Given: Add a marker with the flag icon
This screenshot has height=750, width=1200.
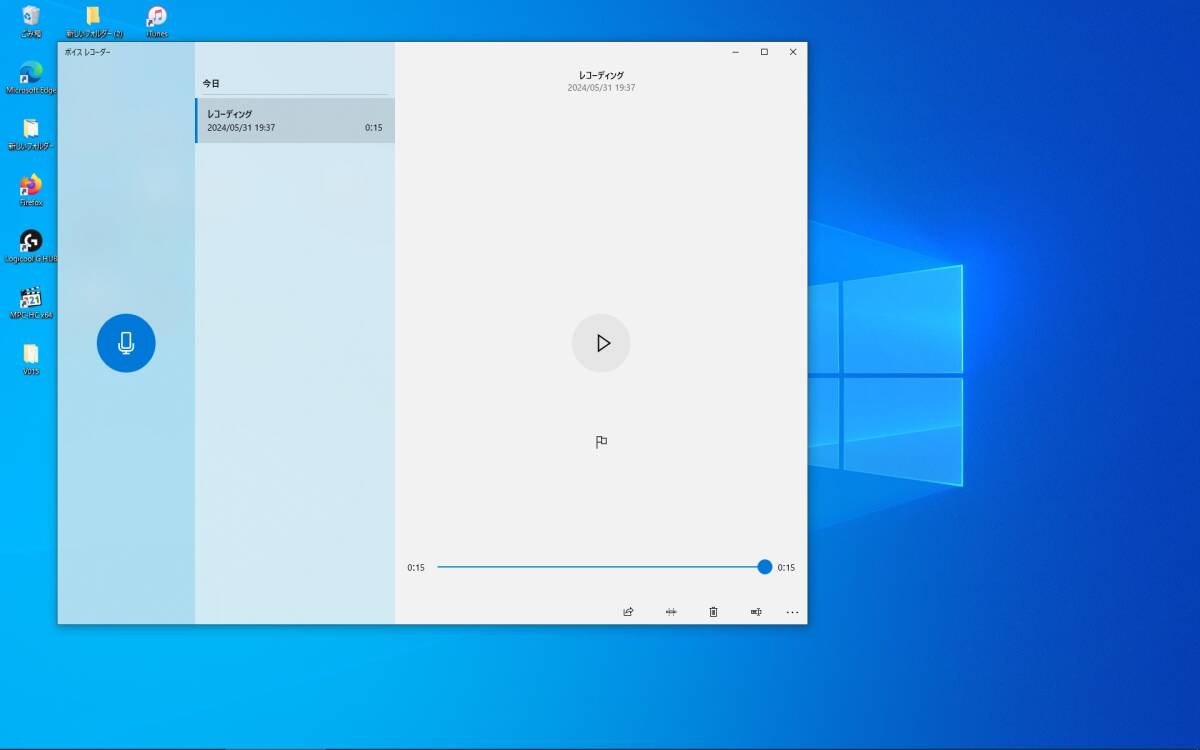Looking at the screenshot, I should click(601, 442).
